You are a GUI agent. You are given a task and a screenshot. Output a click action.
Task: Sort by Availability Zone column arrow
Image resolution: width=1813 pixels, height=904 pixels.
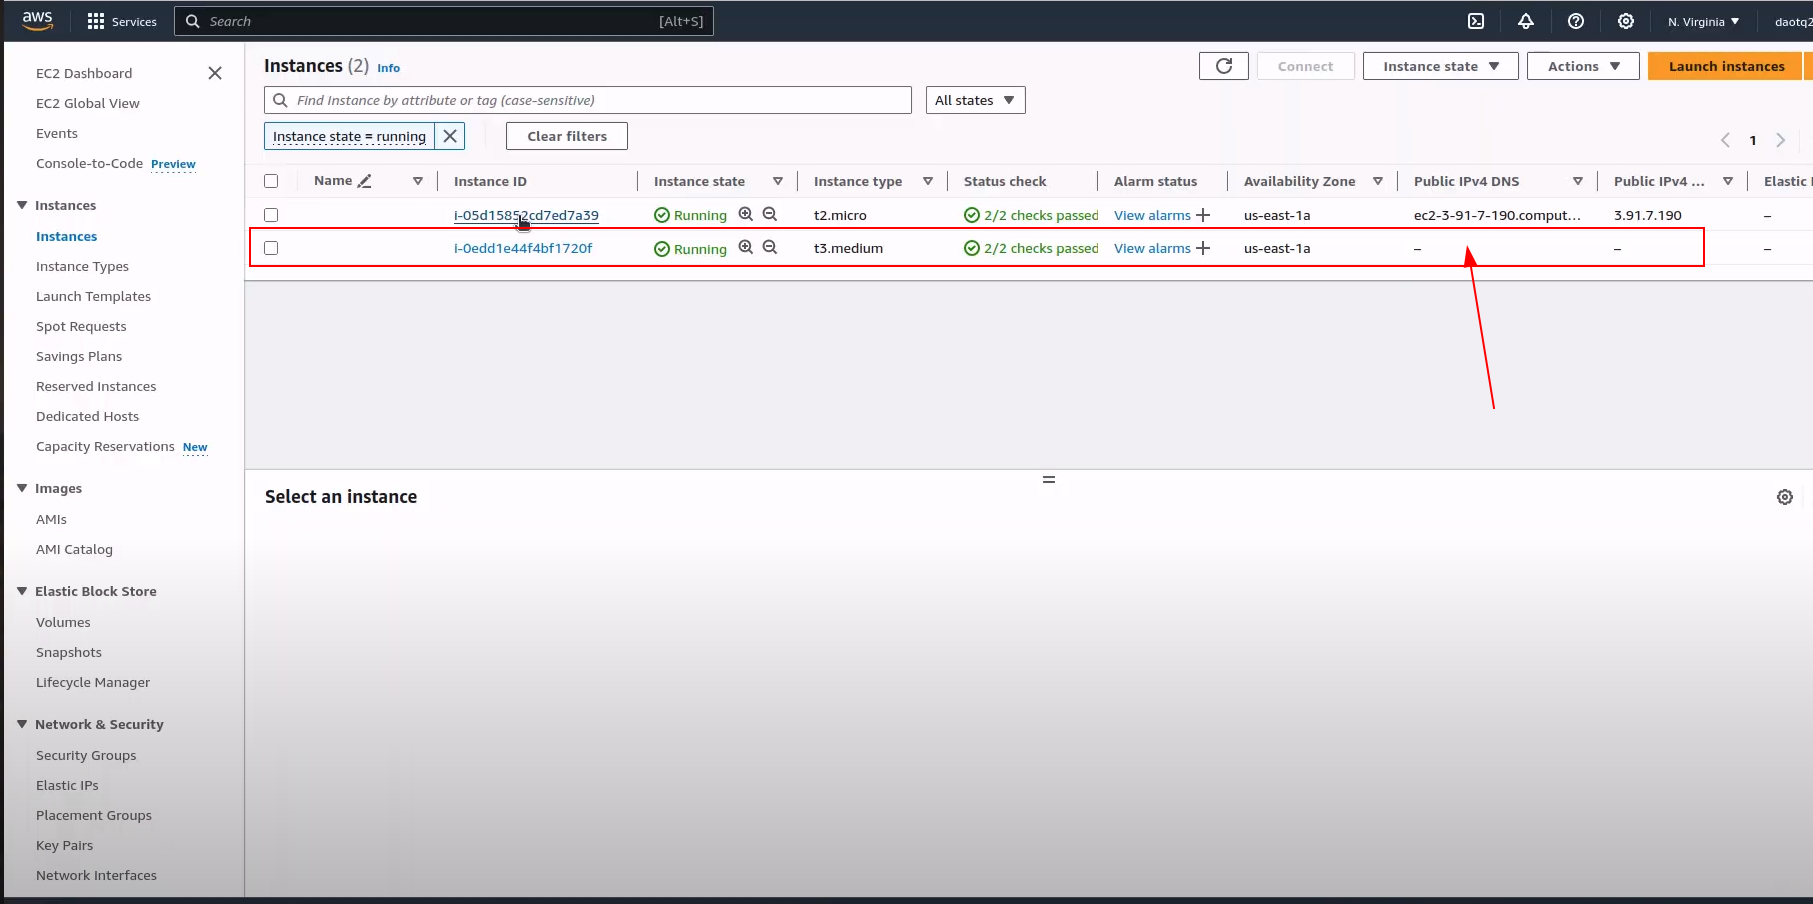[1378, 181]
